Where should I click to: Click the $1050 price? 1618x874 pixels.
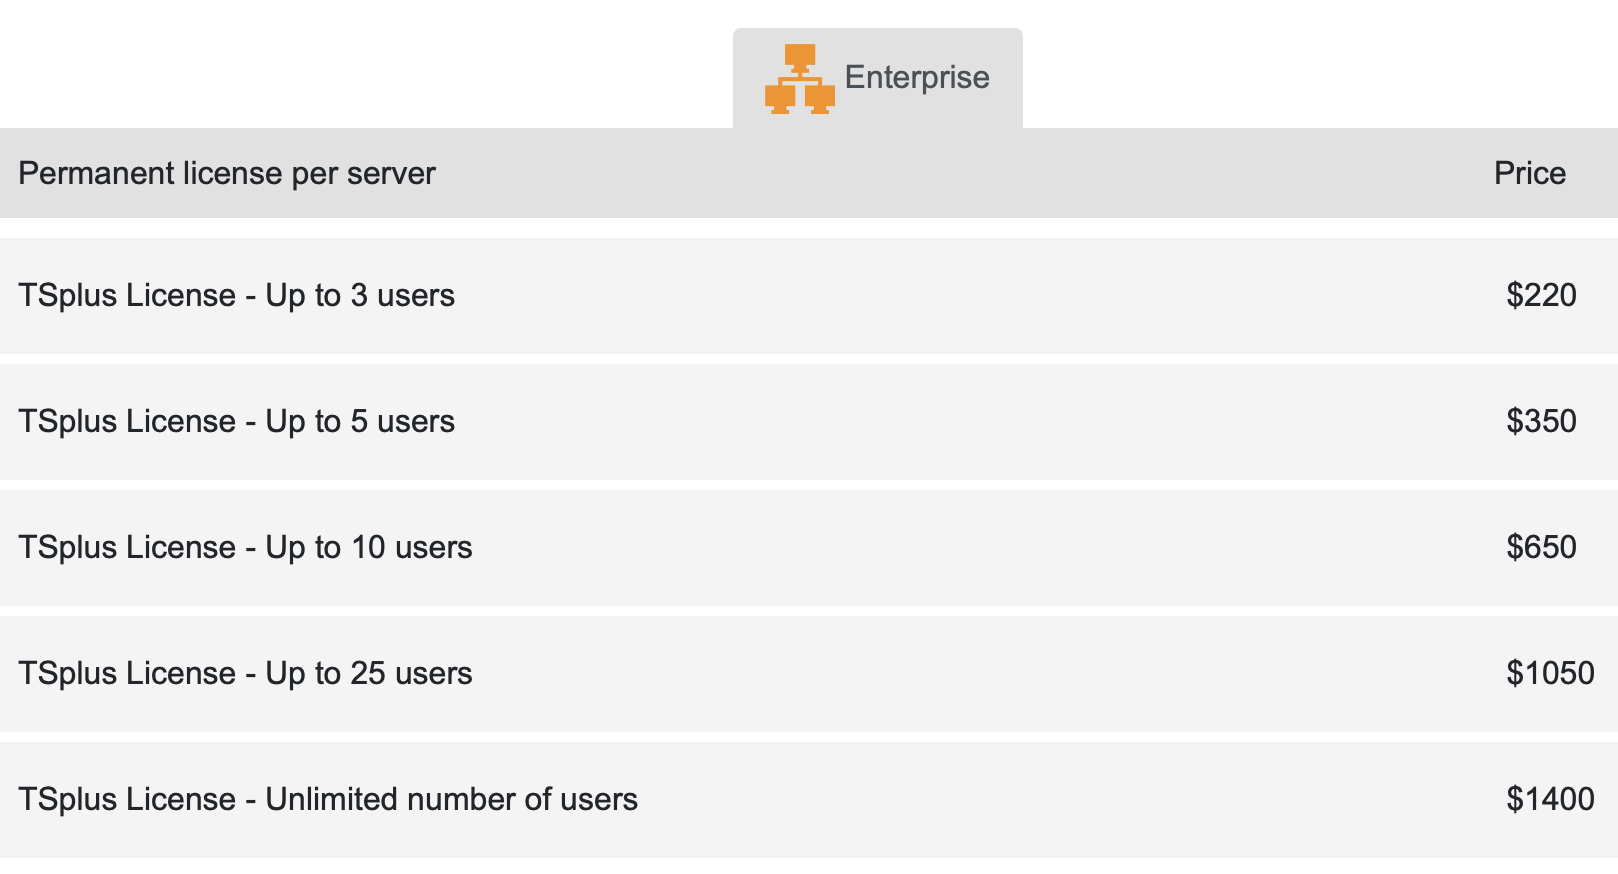pos(1550,673)
